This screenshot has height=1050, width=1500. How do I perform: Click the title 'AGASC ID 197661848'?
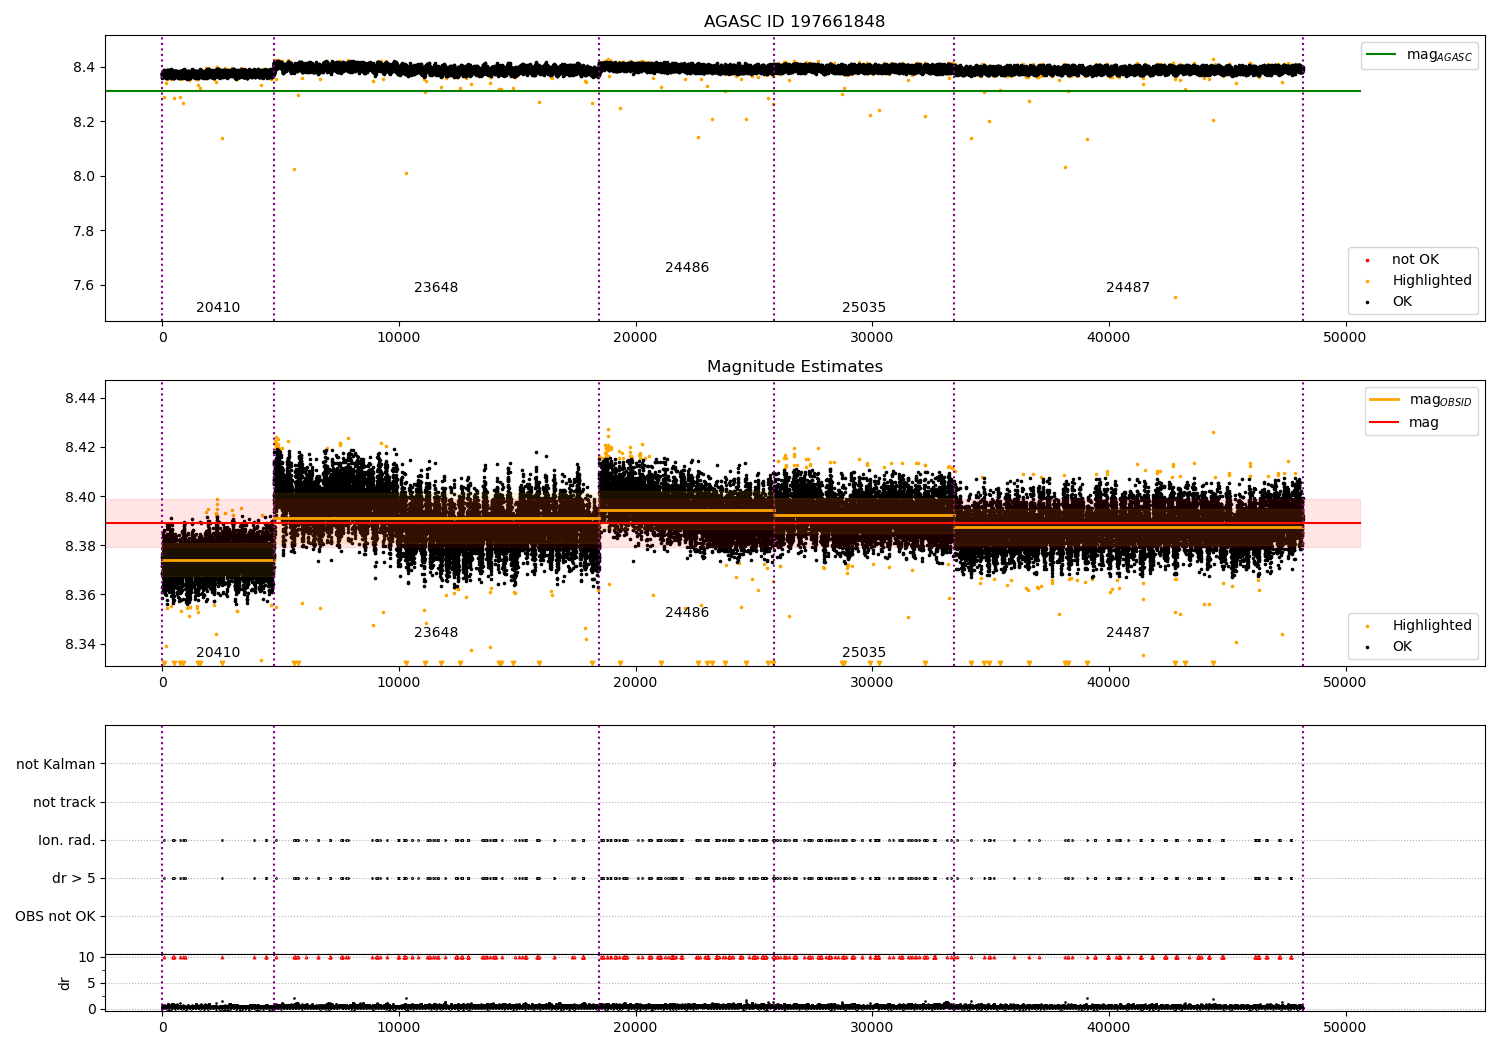(794, 22)
